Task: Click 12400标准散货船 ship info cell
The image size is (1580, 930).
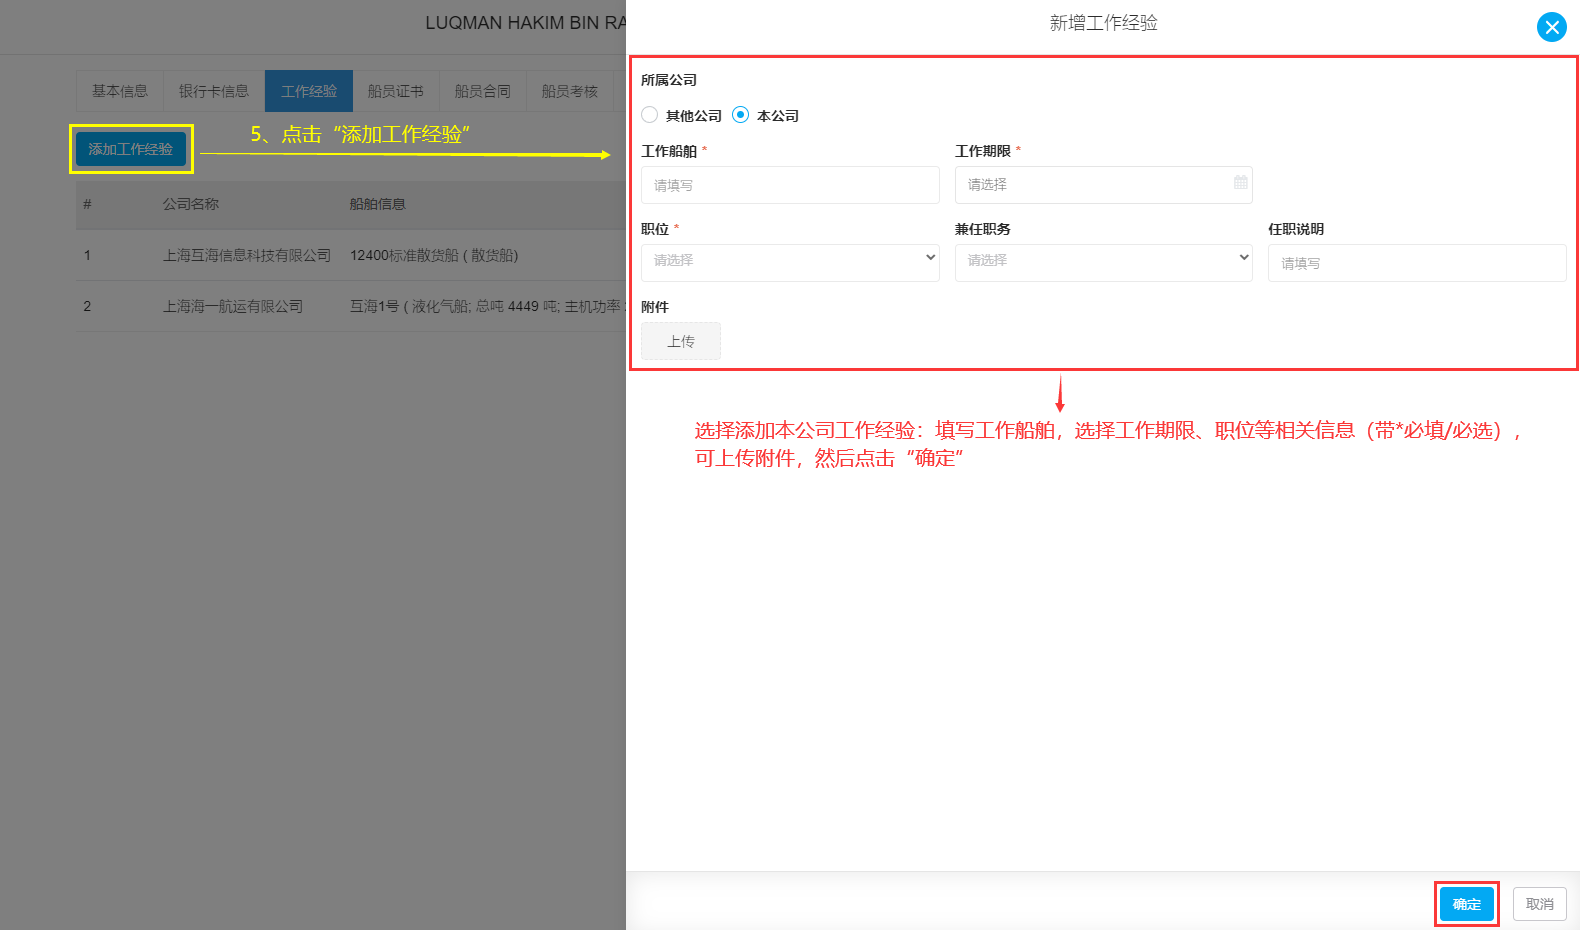Action: coord(434,255)
